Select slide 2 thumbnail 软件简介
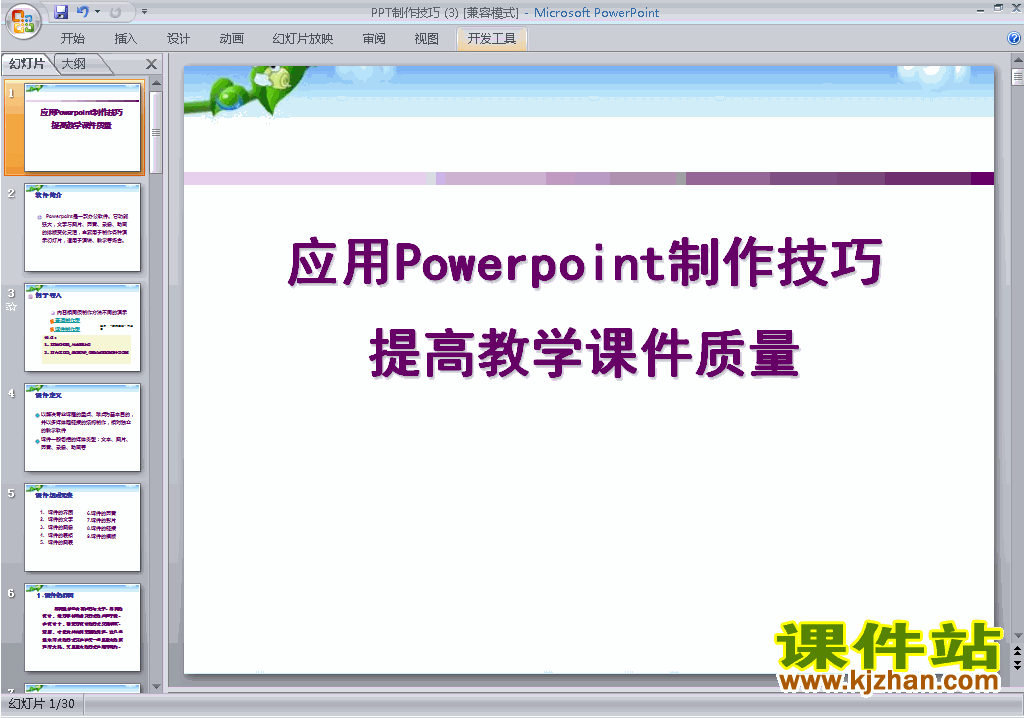1024x718 pixels. pos(82,227)
